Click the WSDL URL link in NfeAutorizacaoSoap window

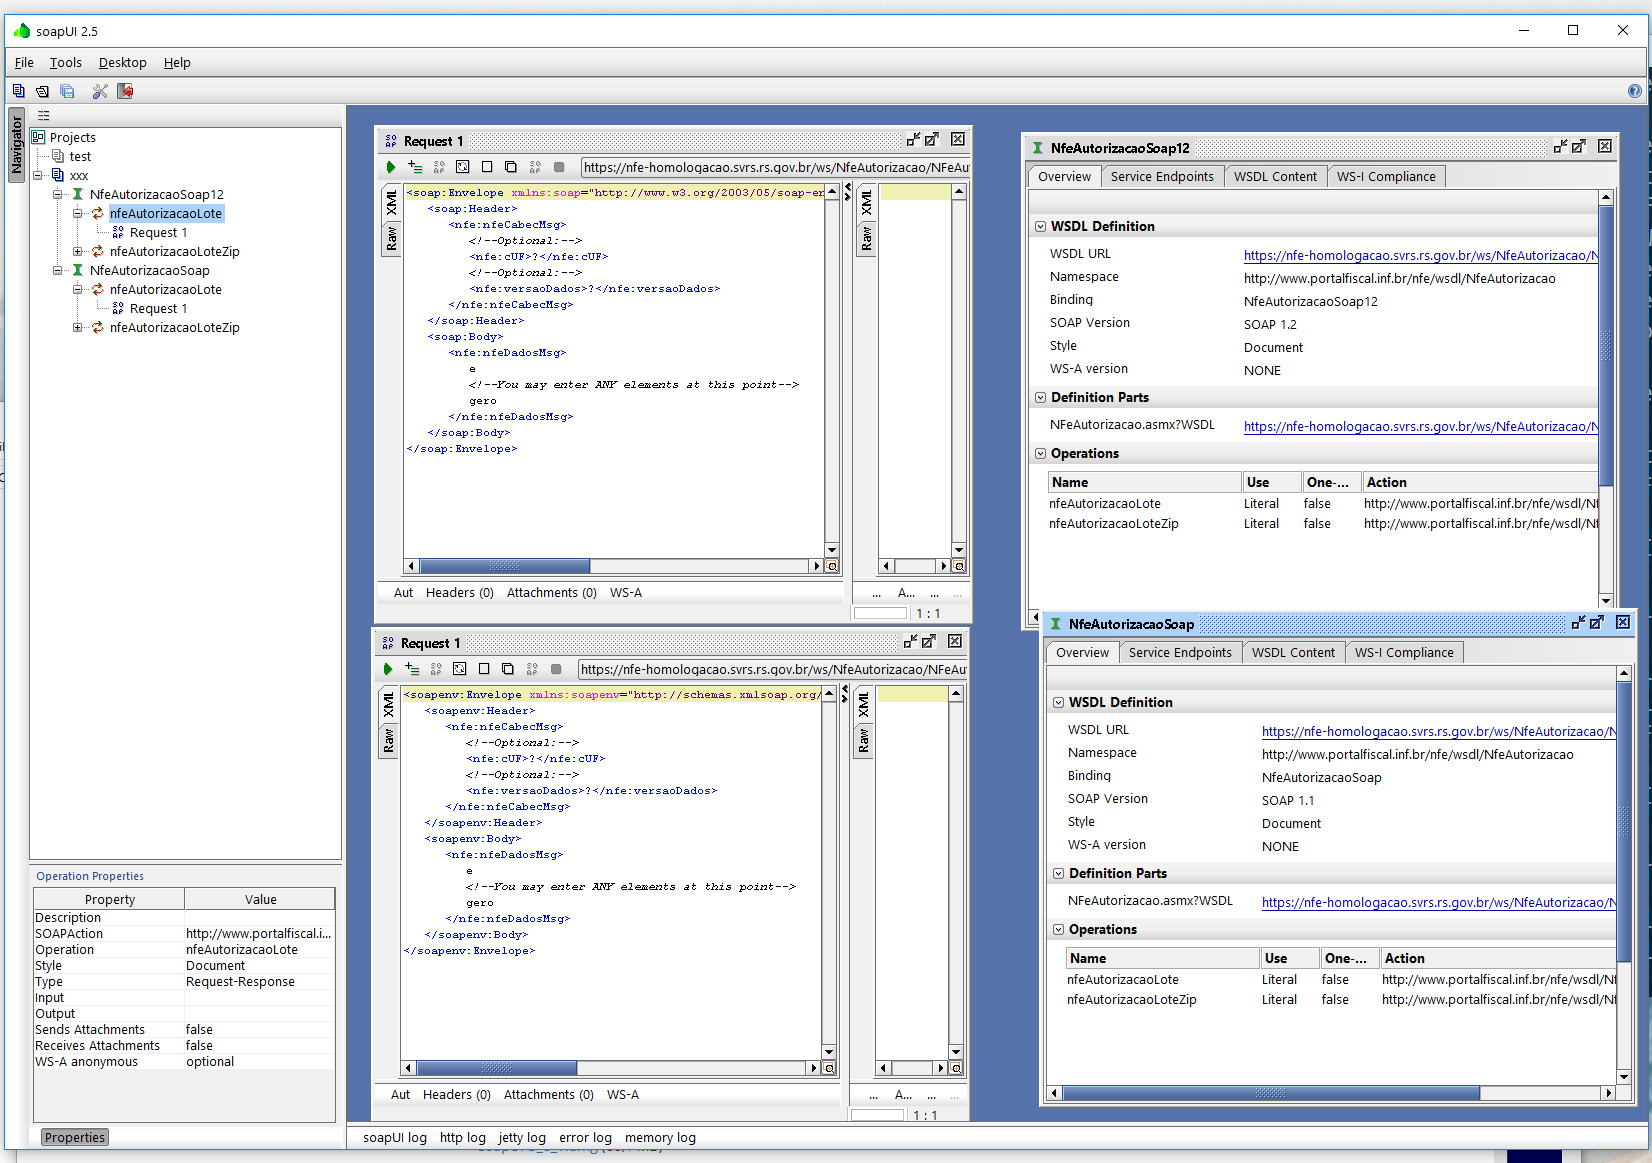(1437, 732)
